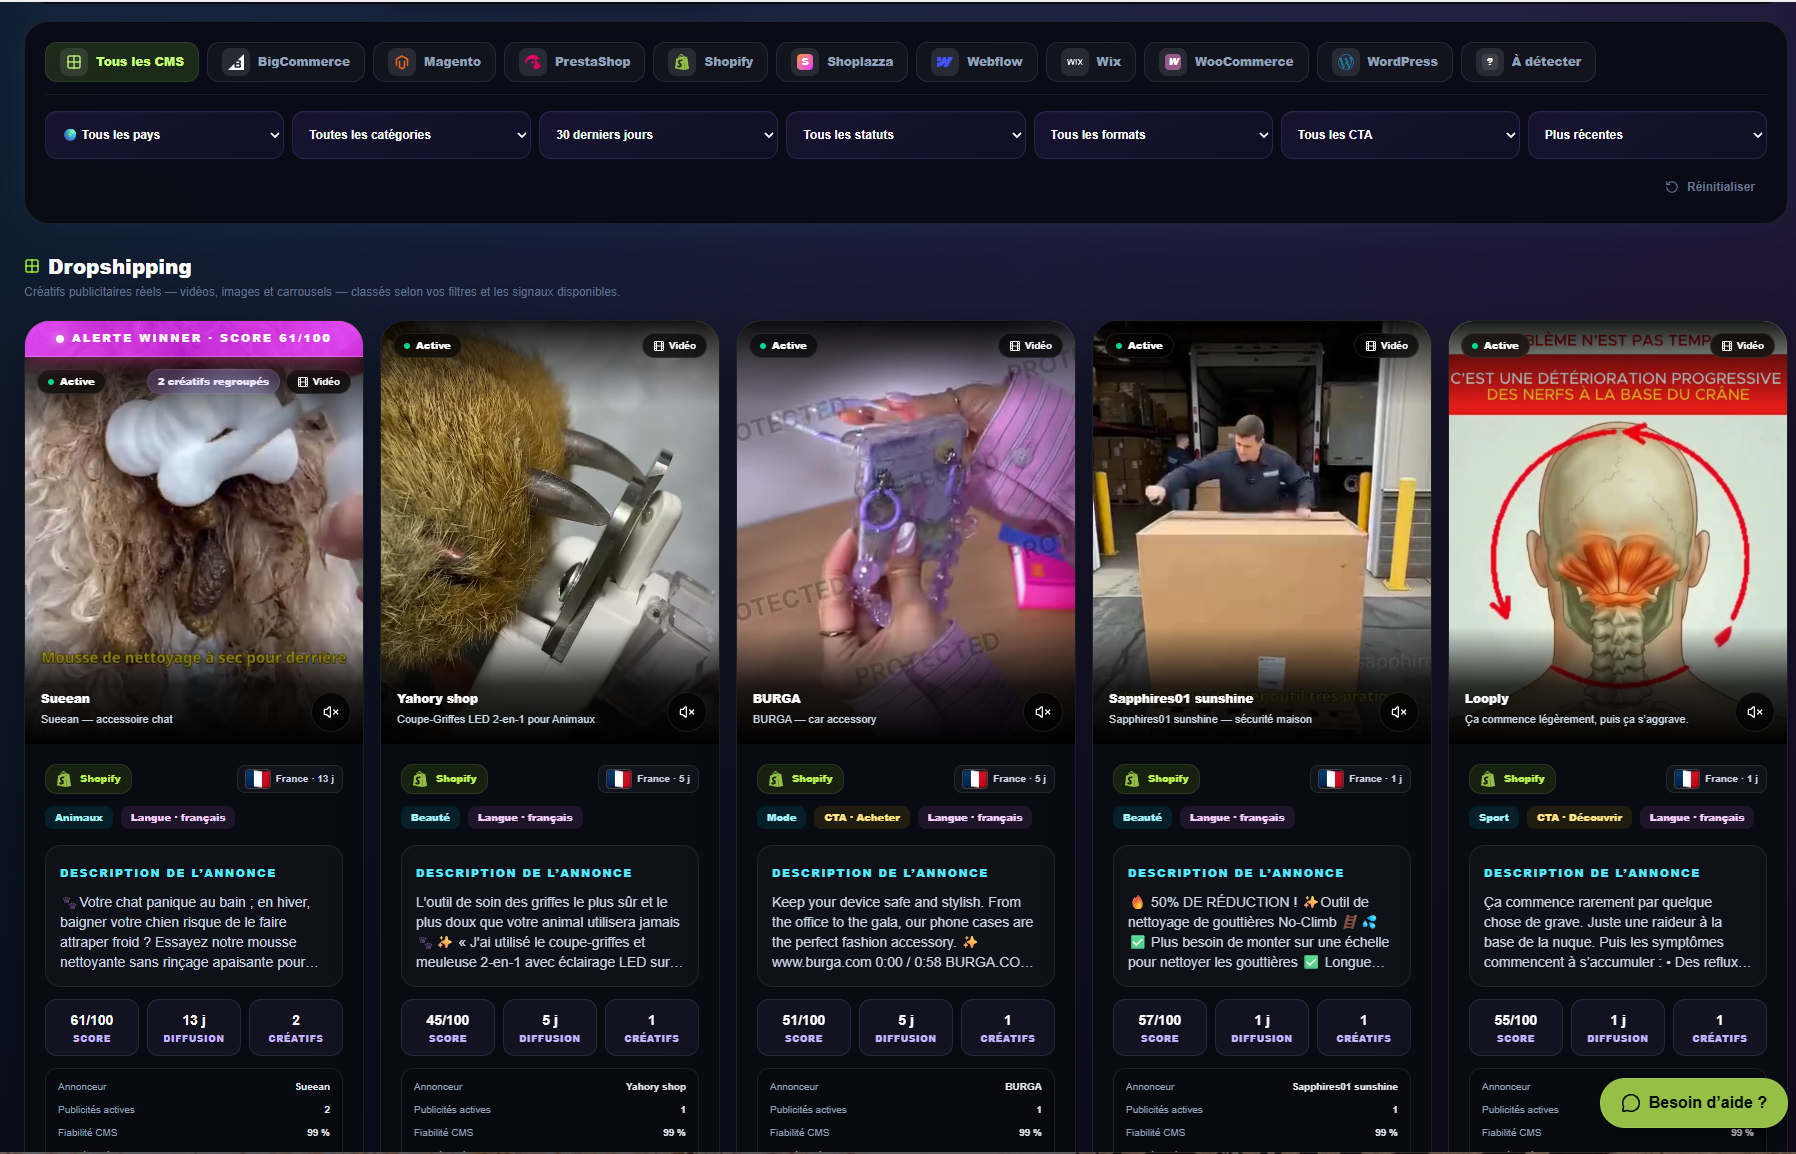
Task: Filter by WooCommerce CMS
Action: 1226,62
